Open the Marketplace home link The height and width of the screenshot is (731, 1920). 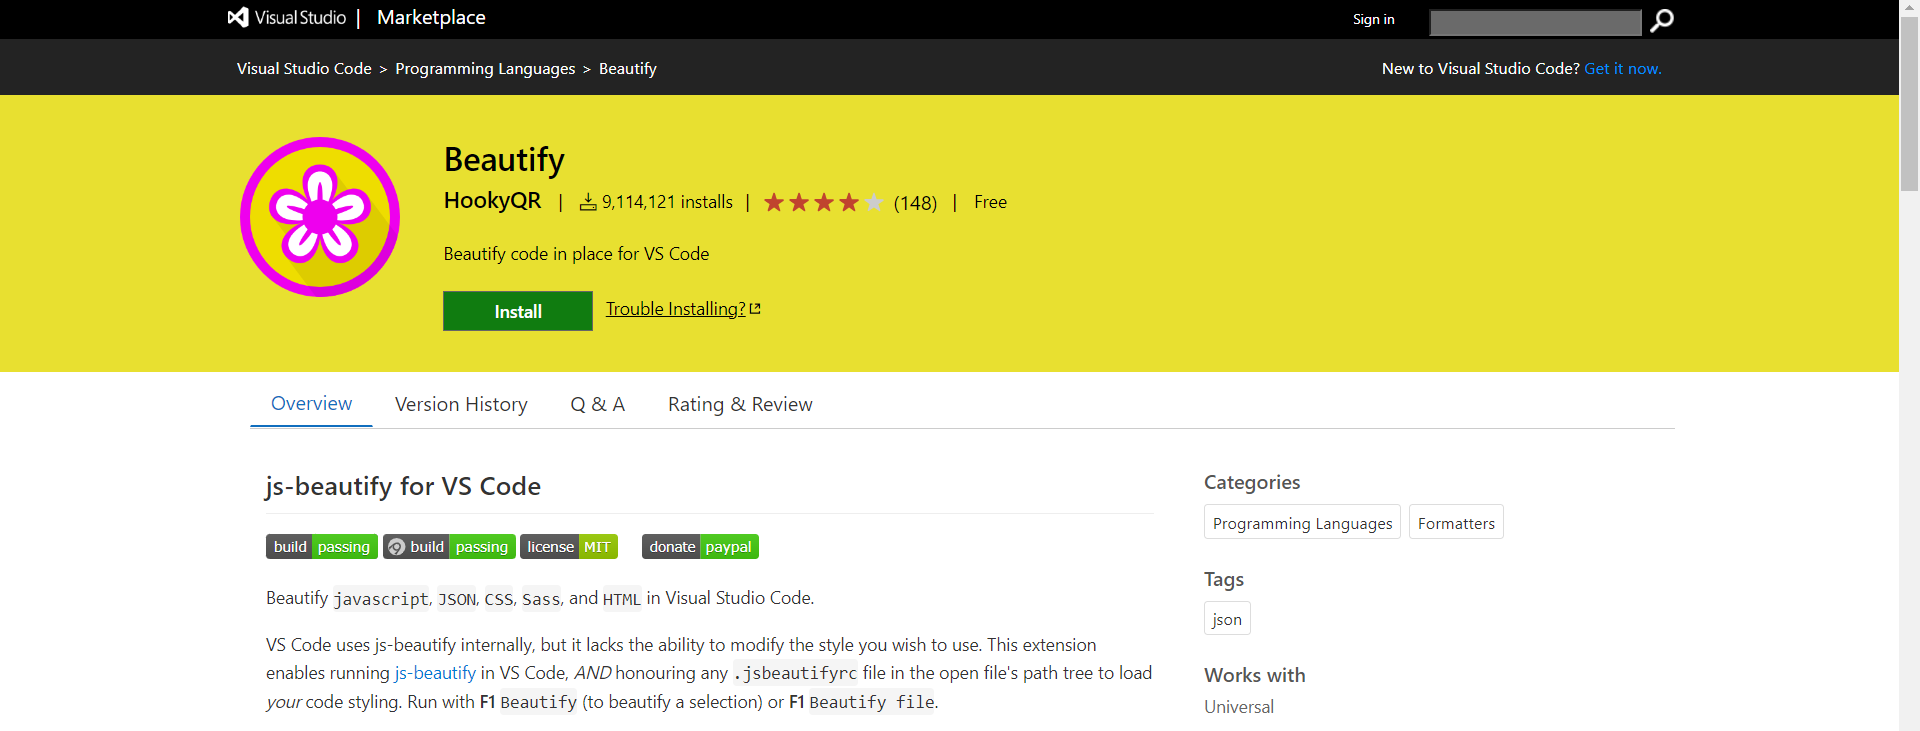point(431,17)
